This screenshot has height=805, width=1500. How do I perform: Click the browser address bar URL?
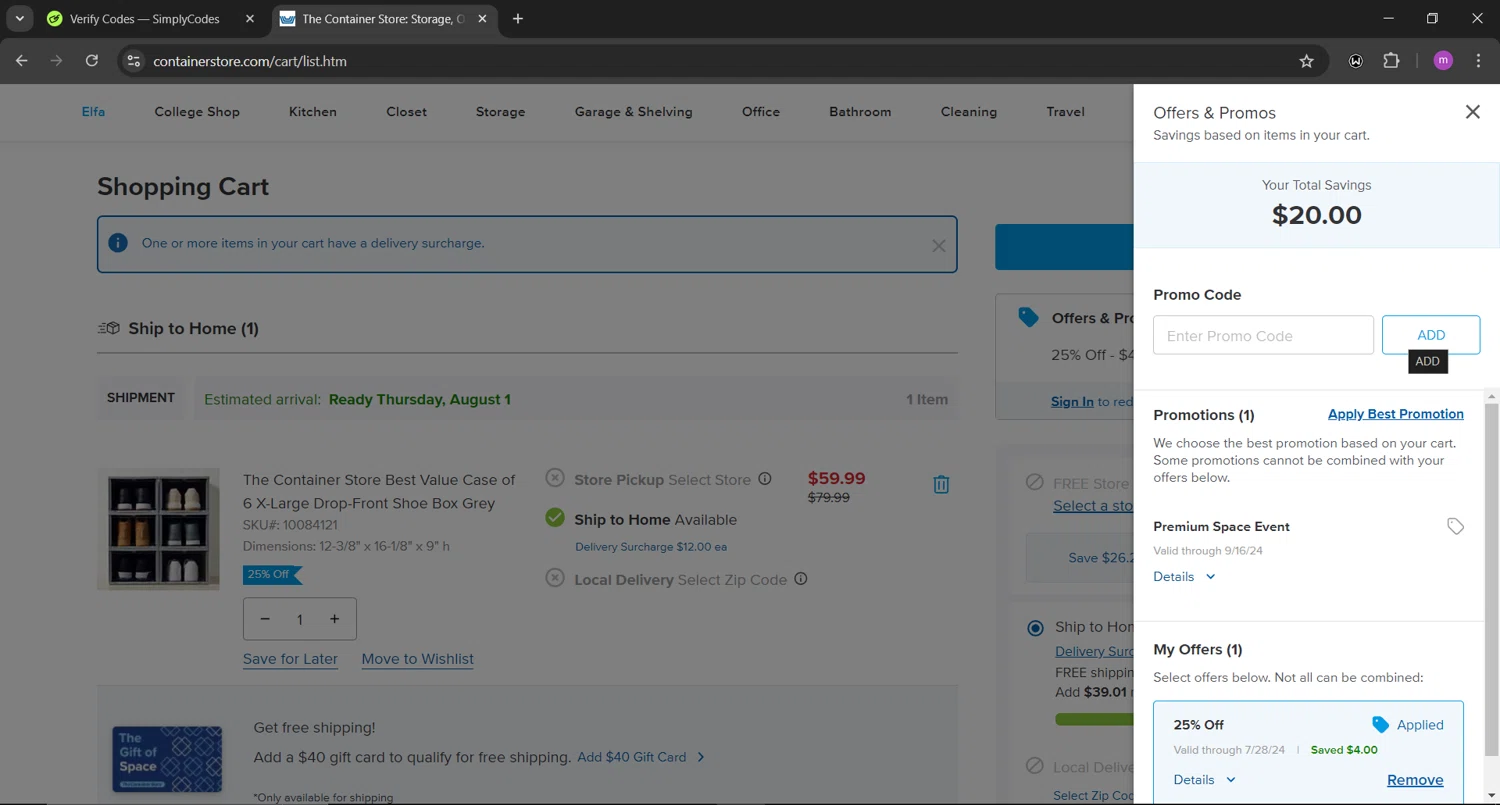[250, 61]
